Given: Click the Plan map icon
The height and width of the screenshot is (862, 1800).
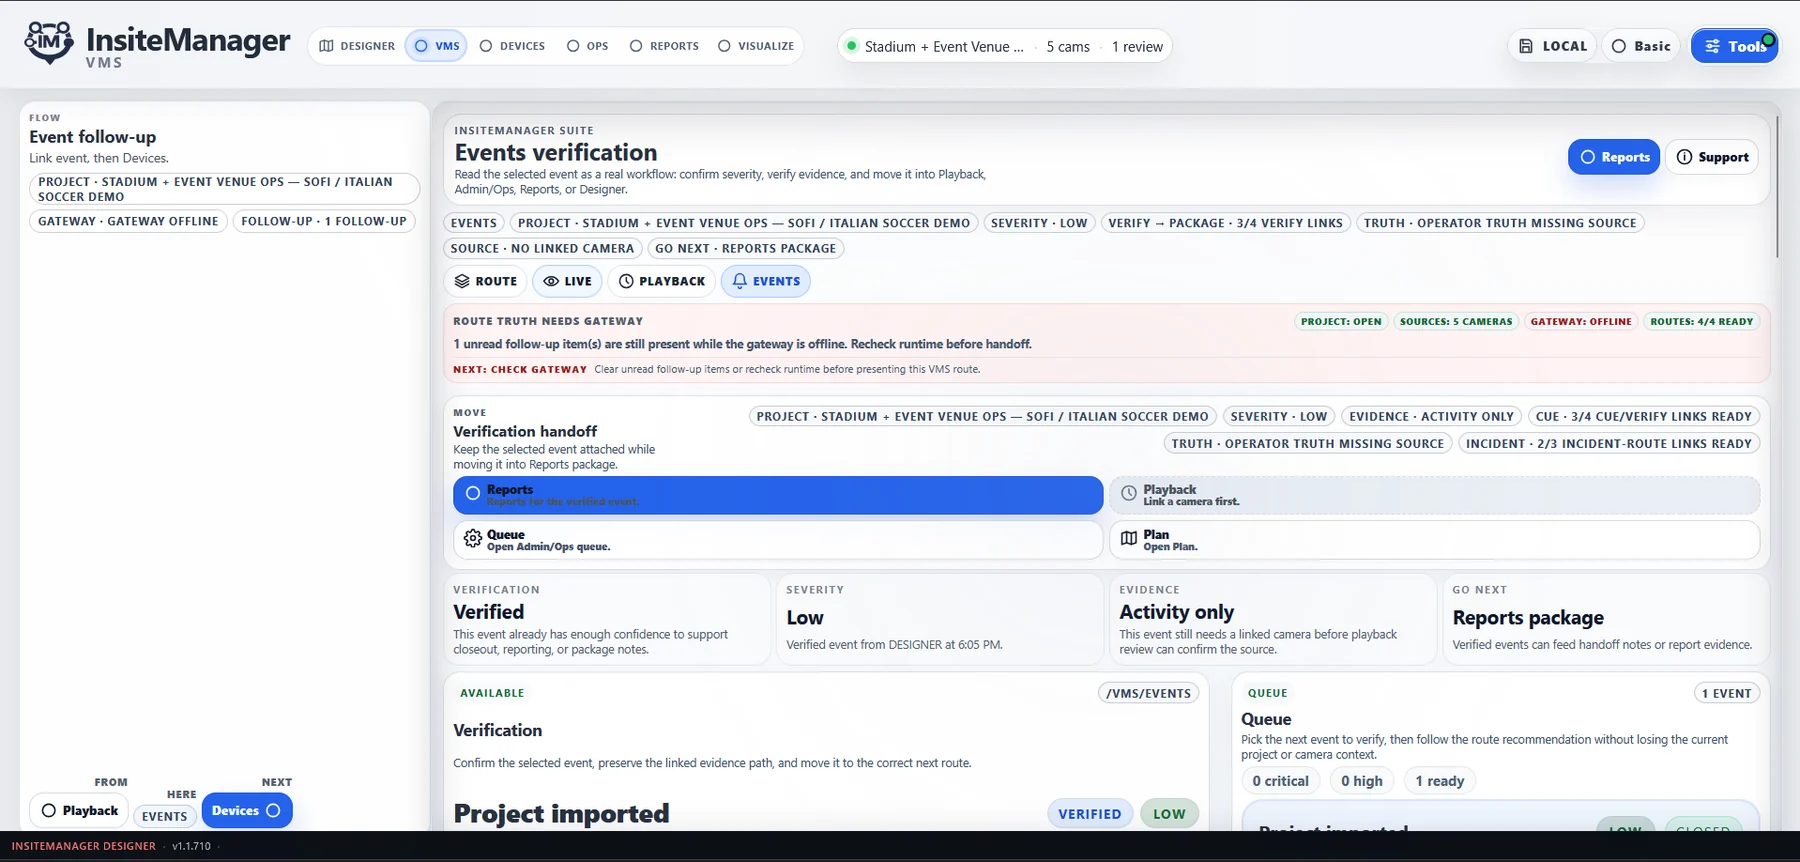Looking at the screenshot, I should (x=1129, y=538).
